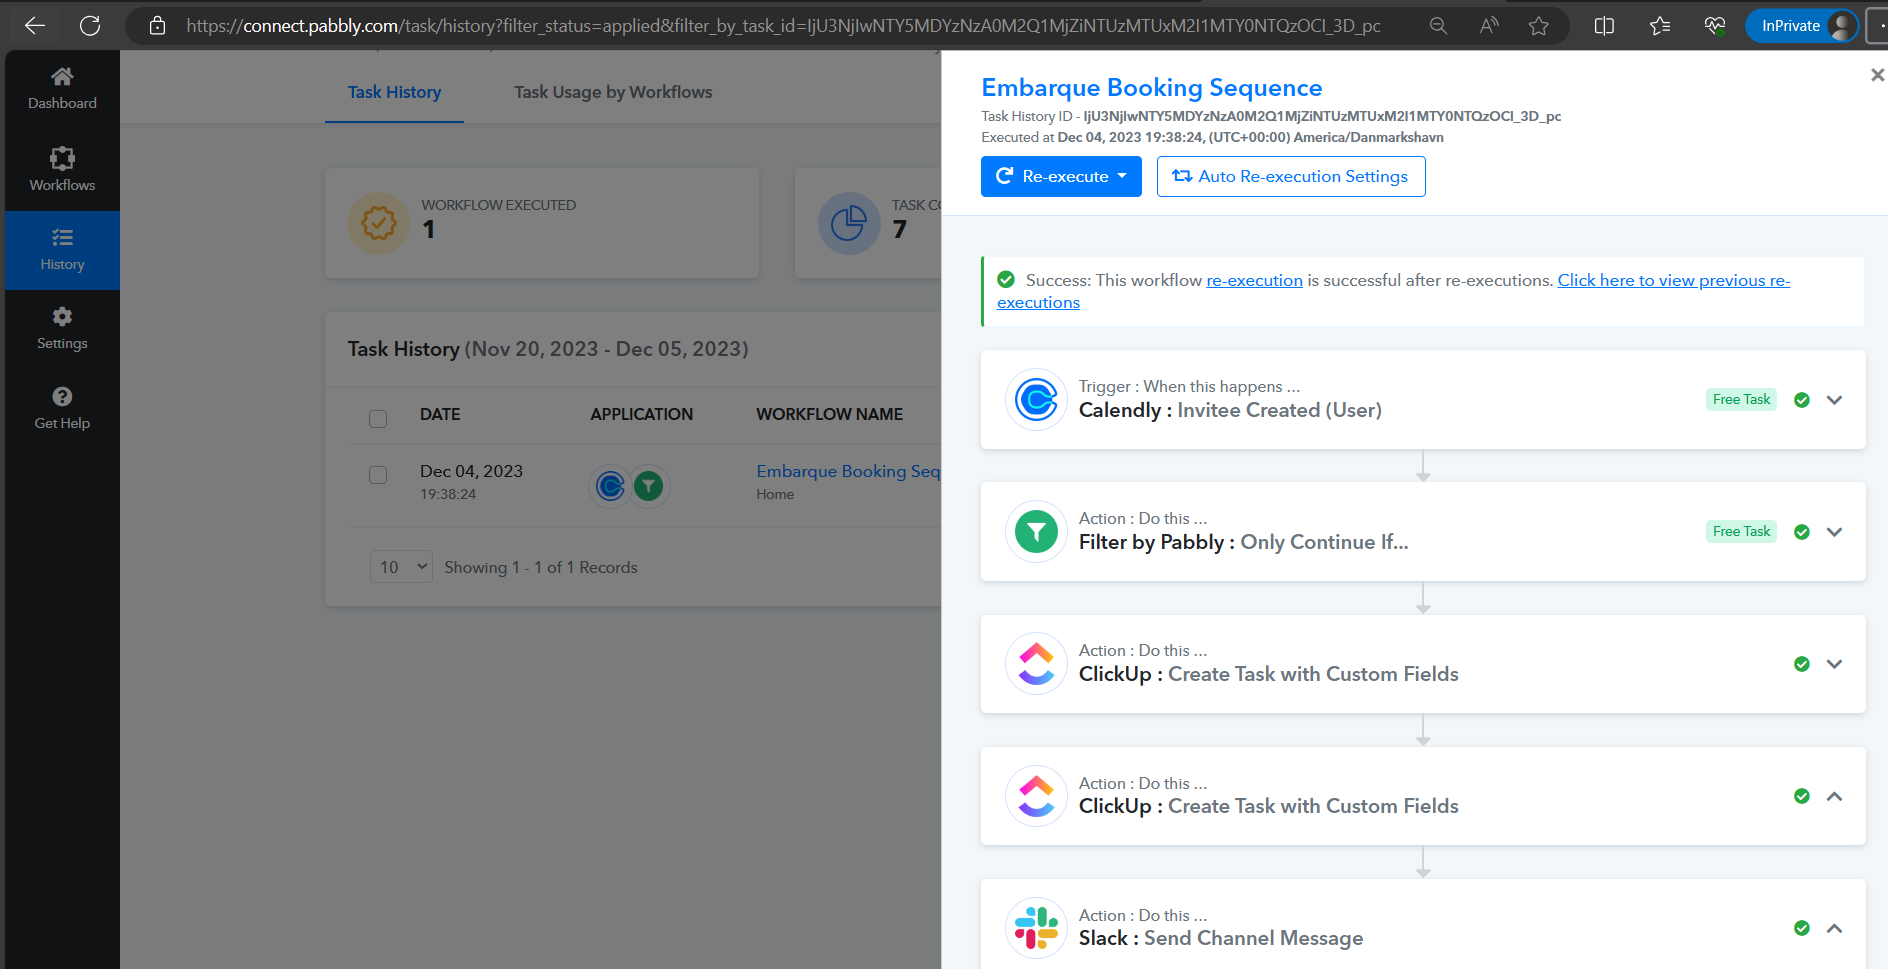Click the Filter icon in the history row
This screenshot has height=969, width=1888.
coord(649,486)
